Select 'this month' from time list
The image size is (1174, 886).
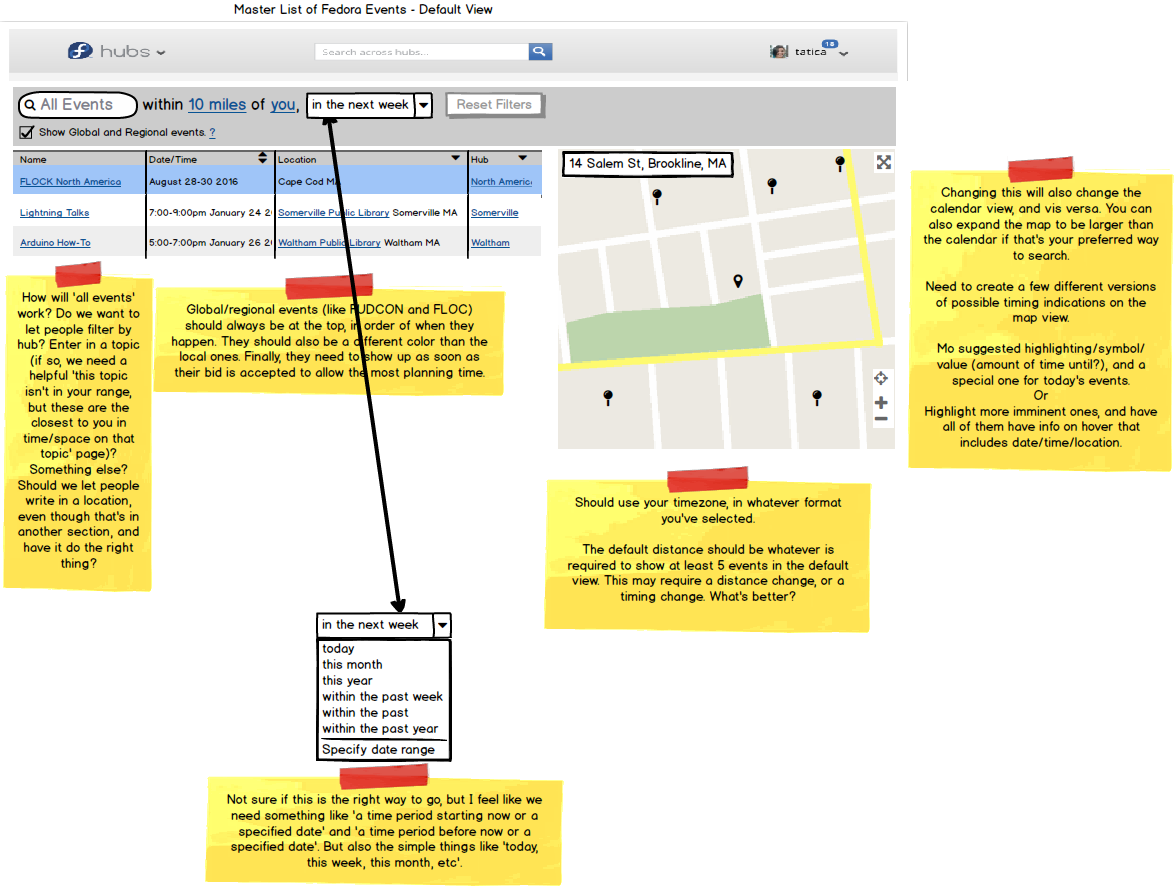(x=353, y=664)
